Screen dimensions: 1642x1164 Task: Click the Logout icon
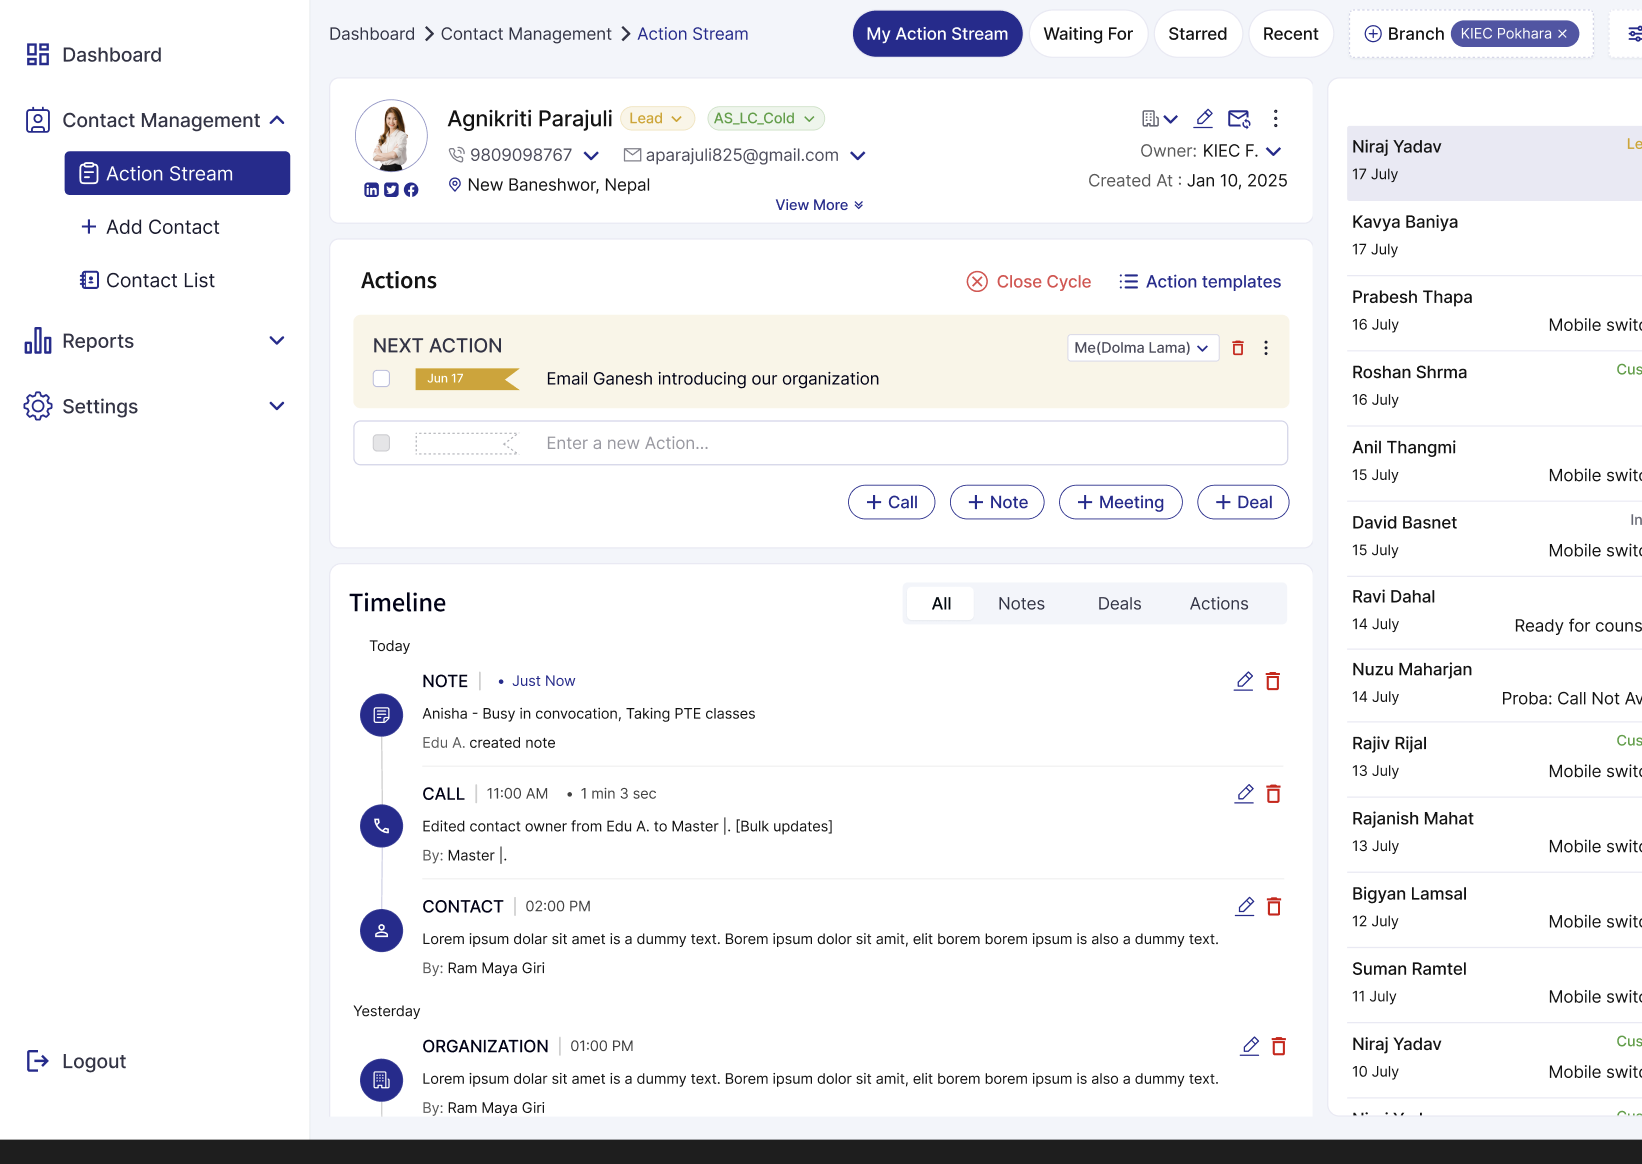38,1061
